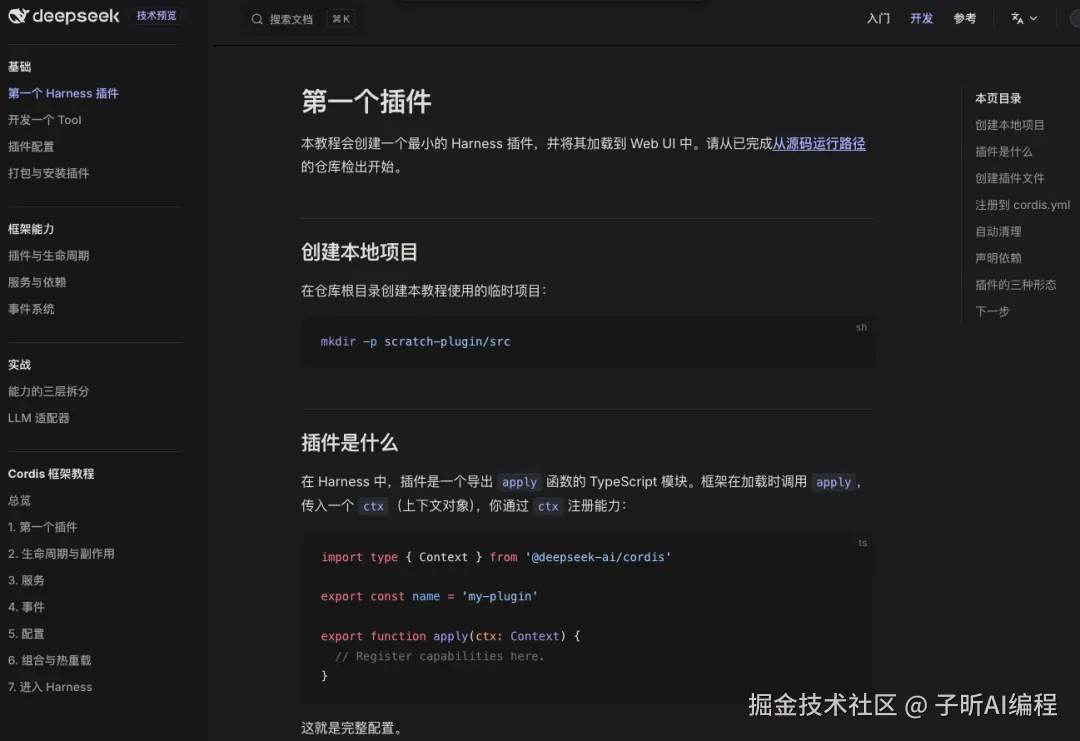The height and width of the screenshot is (741, 1080).
Task: Click the Register capabilities here comment
Action: (439, 656)
